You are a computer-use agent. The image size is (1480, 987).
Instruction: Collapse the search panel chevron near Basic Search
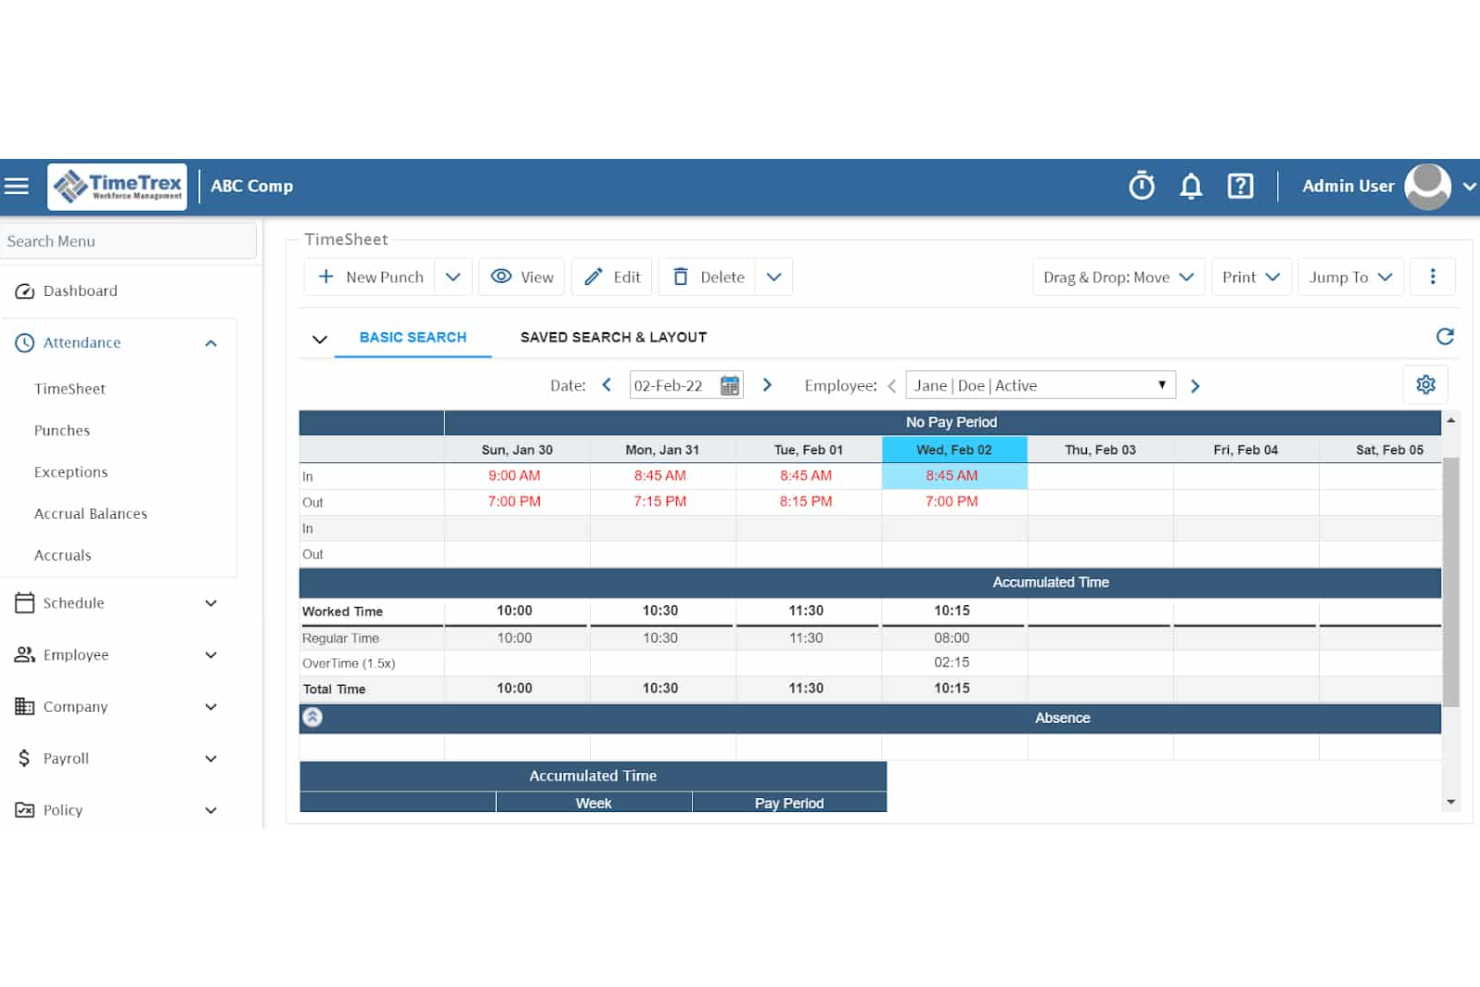pyautogui.click(x=318, y=339)
